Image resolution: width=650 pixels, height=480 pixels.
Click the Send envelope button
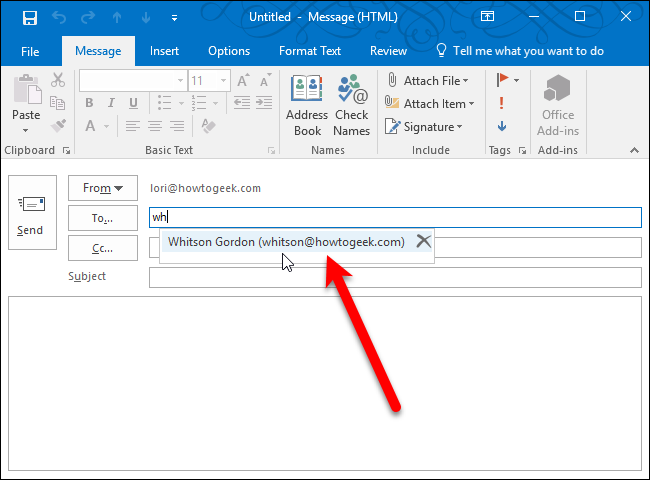pyautogui.click(x=32, y=212)
